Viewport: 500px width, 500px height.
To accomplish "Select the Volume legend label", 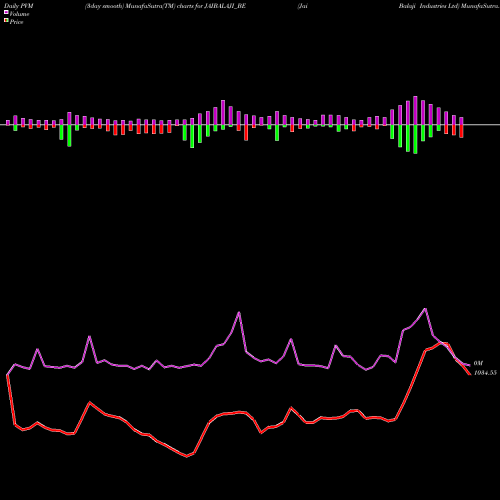I will 19,14.
